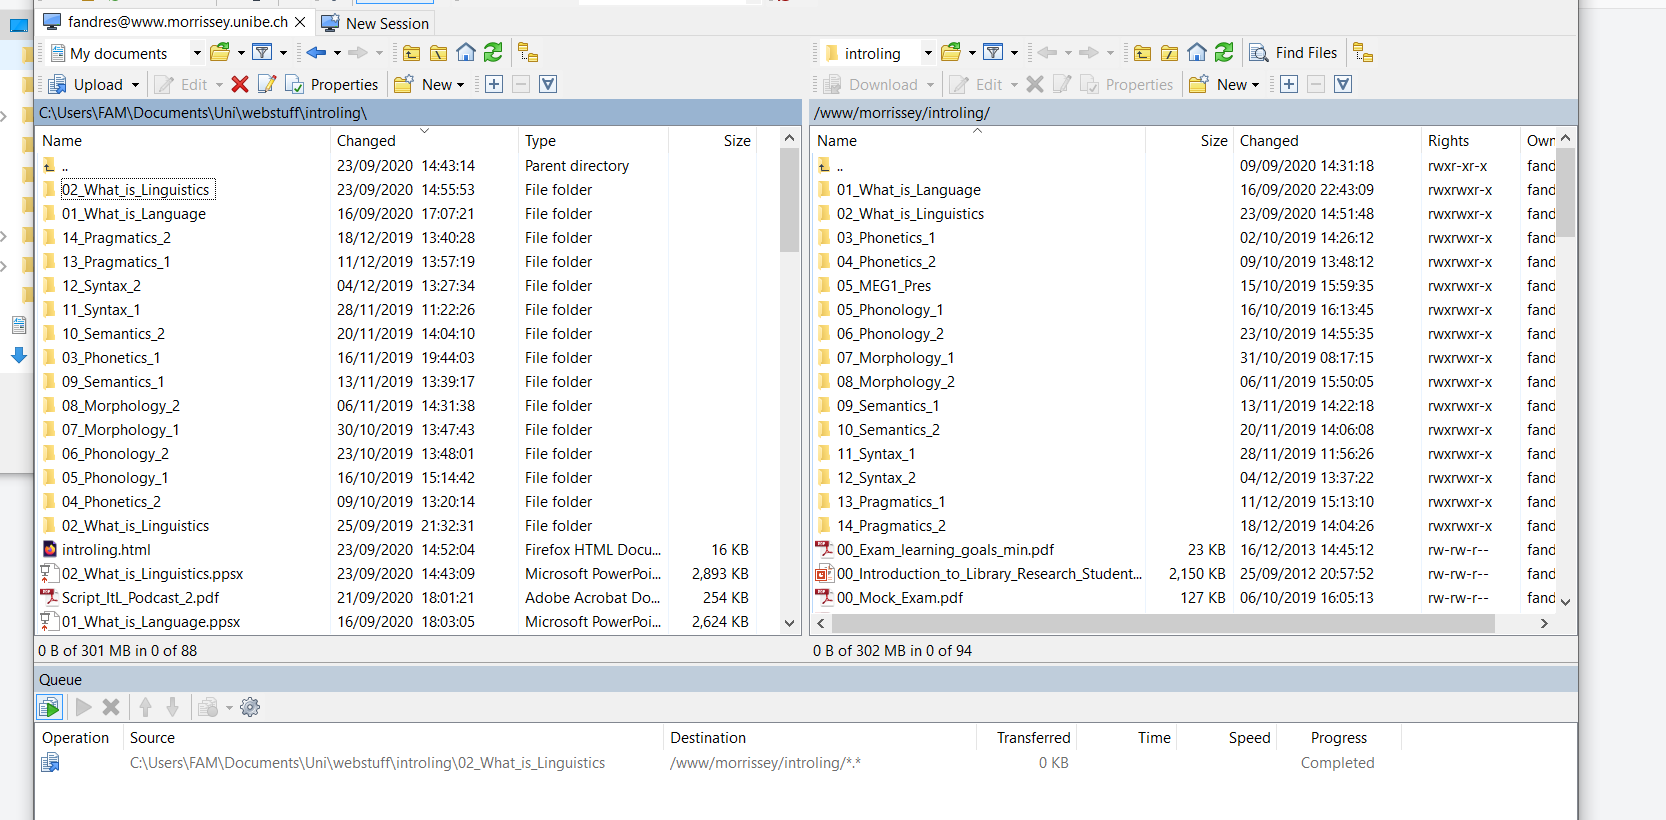Open the remote introling directory dropdown
The image size is (1666, 820).
(928, 53)
